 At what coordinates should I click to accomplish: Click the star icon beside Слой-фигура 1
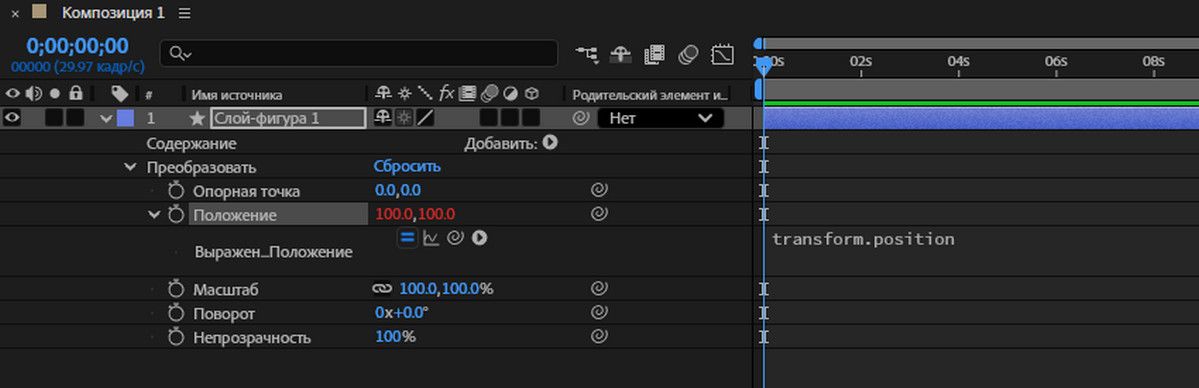point(197,119)
